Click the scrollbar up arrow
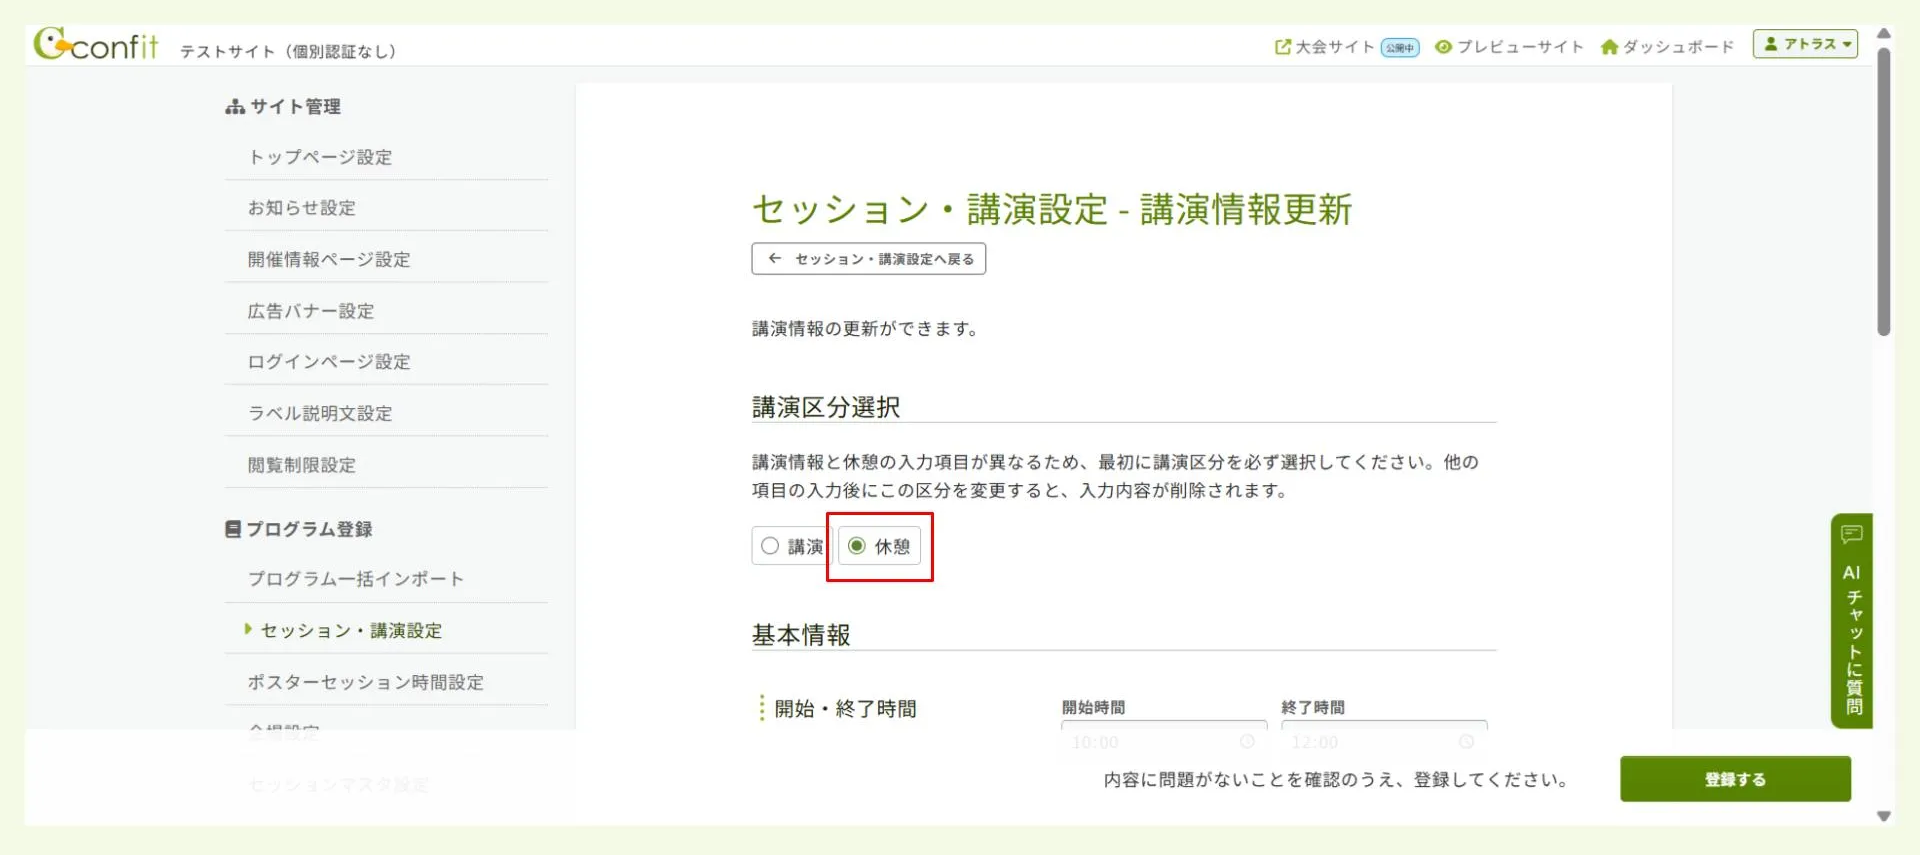This screenshot has height=855, width=1920. tap(1884, 34)
